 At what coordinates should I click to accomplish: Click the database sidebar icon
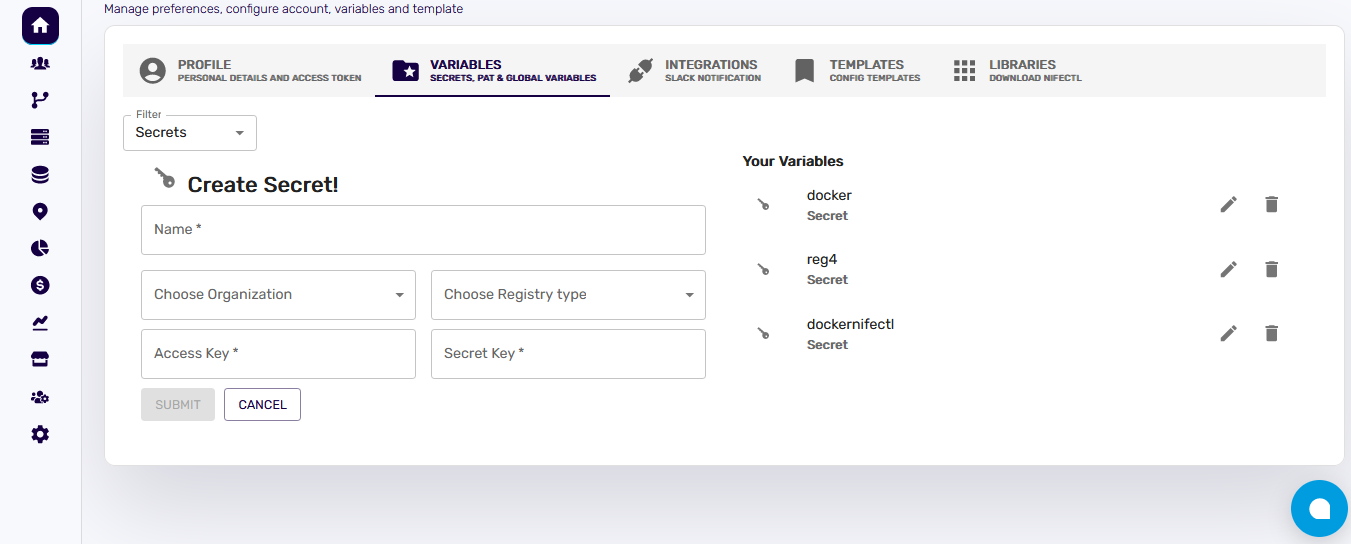[x=40, y=175]
